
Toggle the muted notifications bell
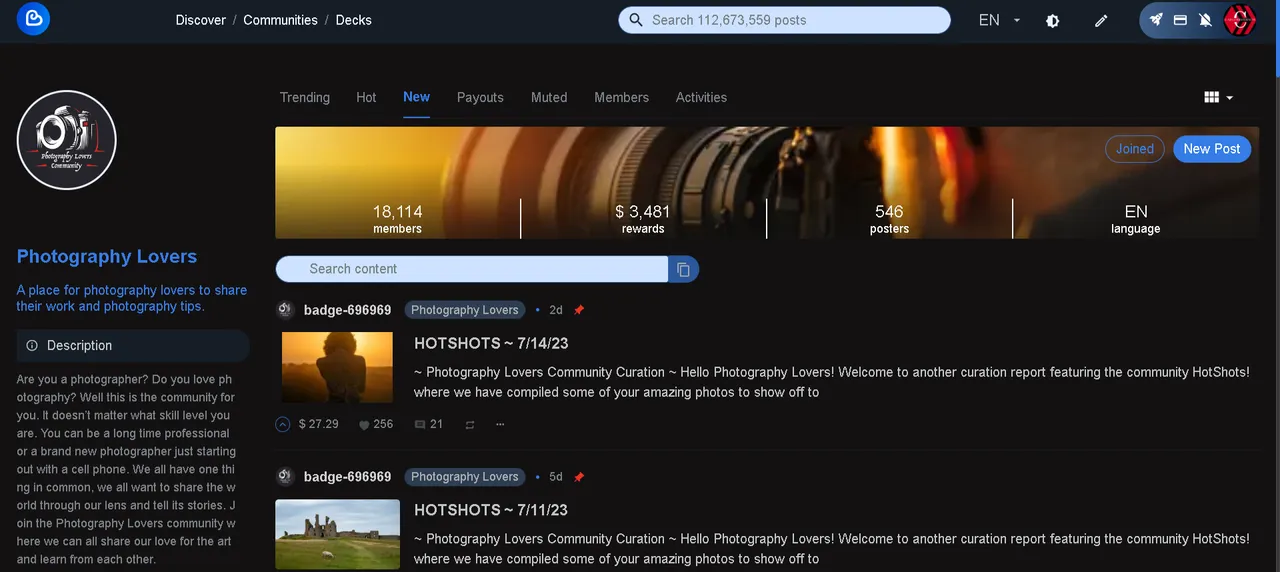pyautogui.click(x=1205, y=20)
